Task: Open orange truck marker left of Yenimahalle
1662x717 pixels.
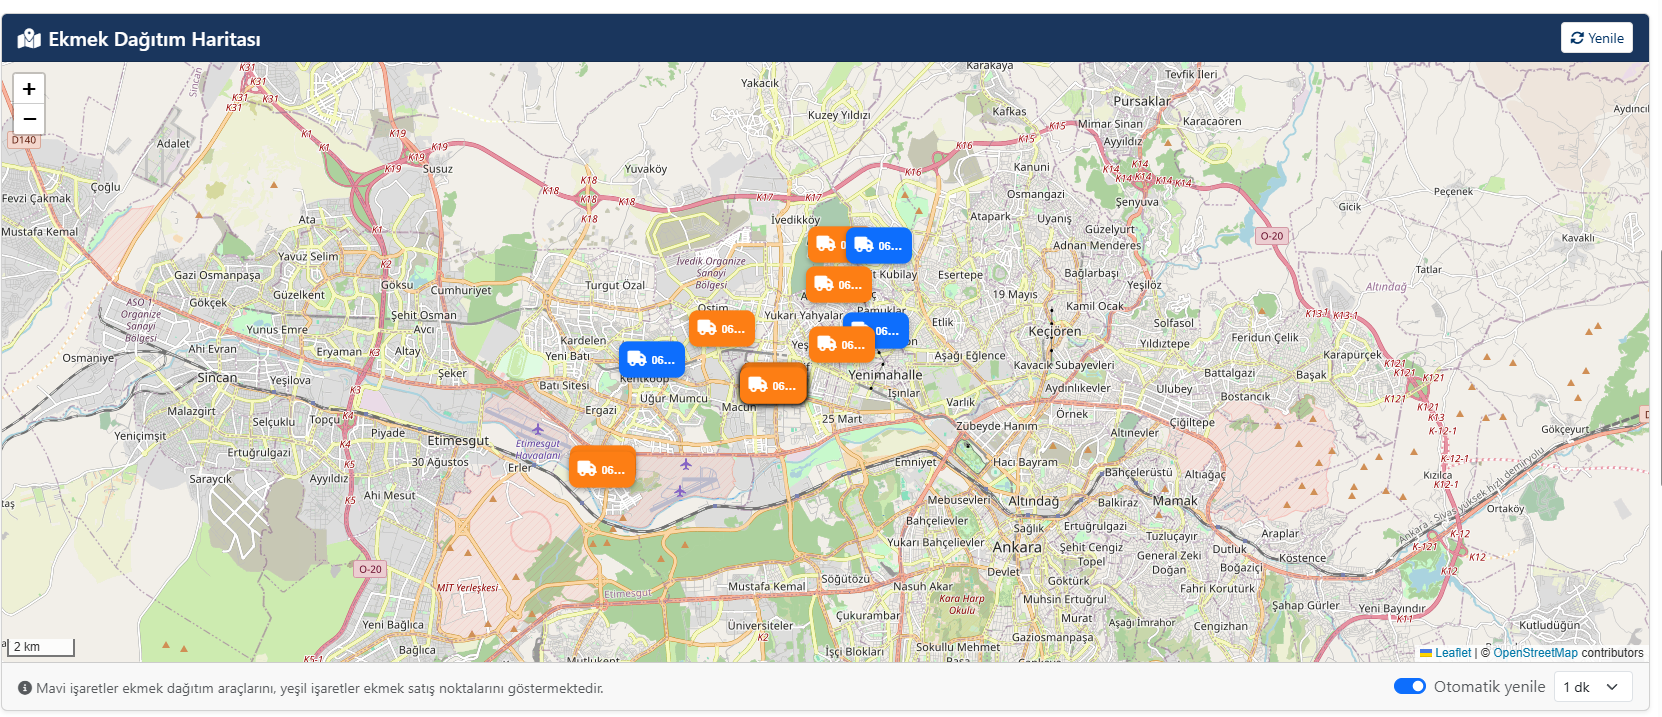Action: [841, 345]
